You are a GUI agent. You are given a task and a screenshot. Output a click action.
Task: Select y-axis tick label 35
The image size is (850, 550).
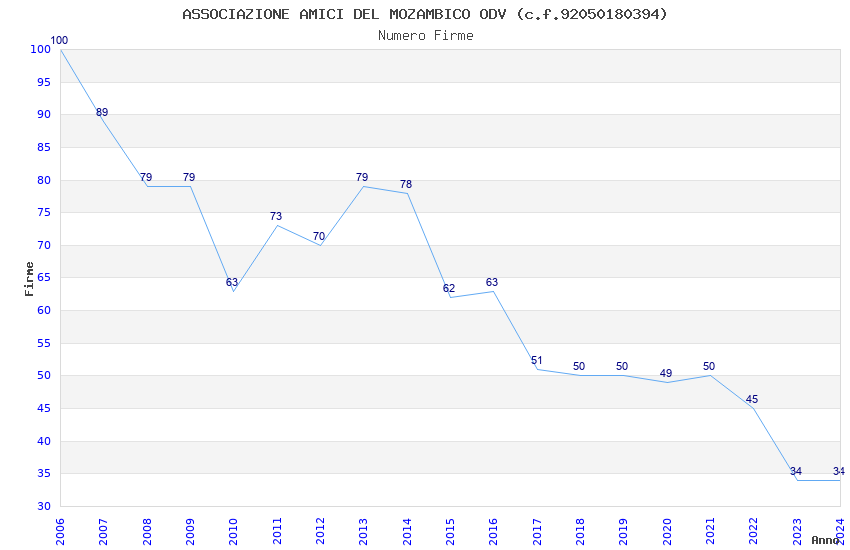pos(44,474)
